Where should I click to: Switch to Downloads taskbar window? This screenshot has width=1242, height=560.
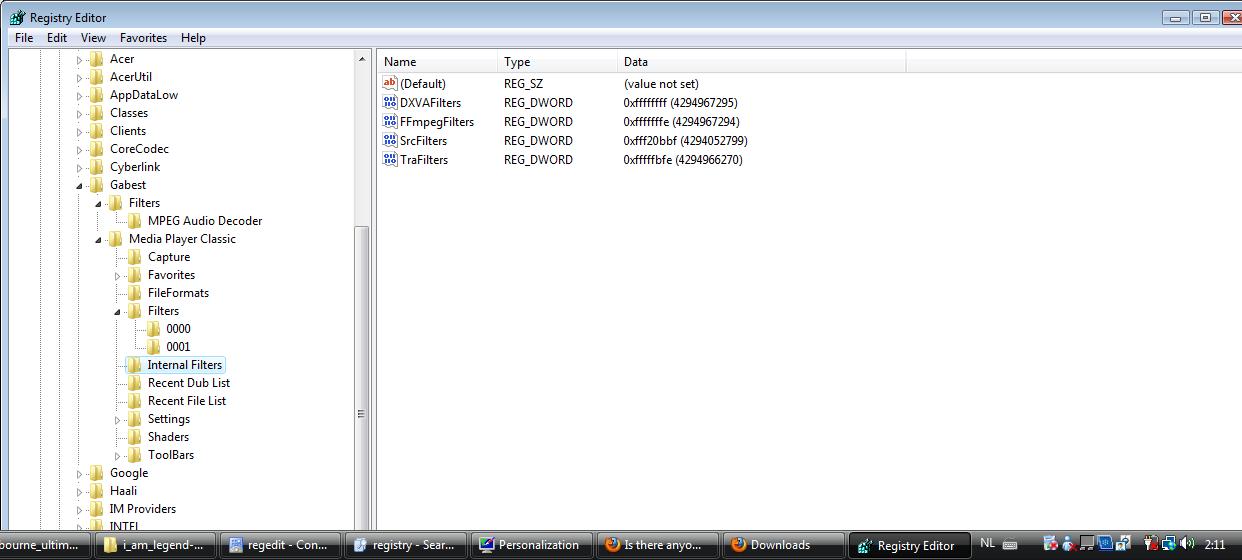click(x=783, y=545)
